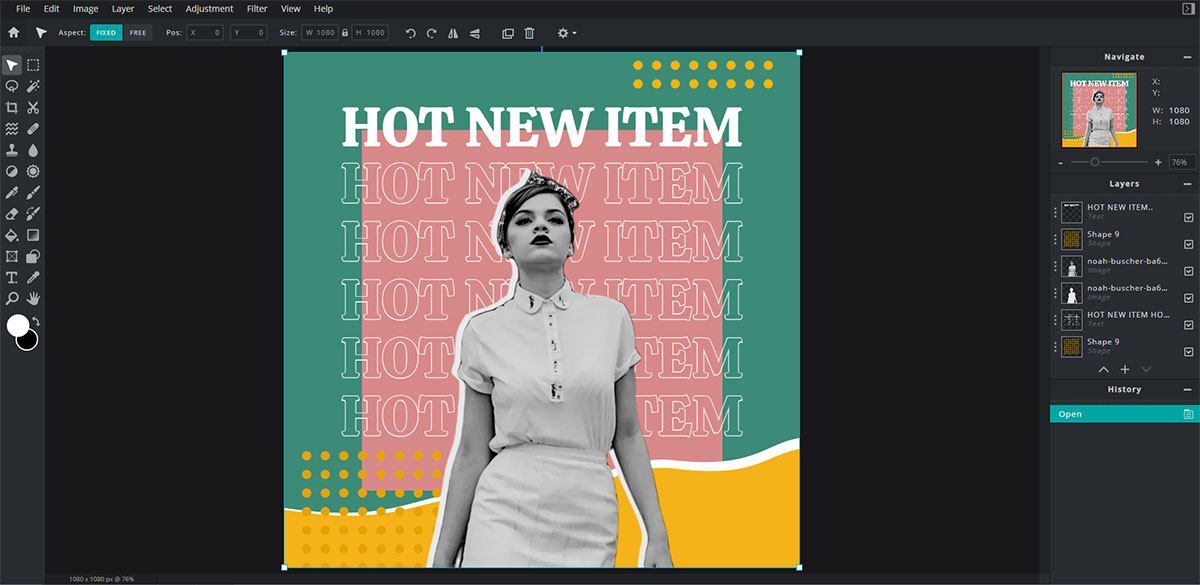Click the white foreground color swatch
The image size is (1200, 585).
click(18, 325)
